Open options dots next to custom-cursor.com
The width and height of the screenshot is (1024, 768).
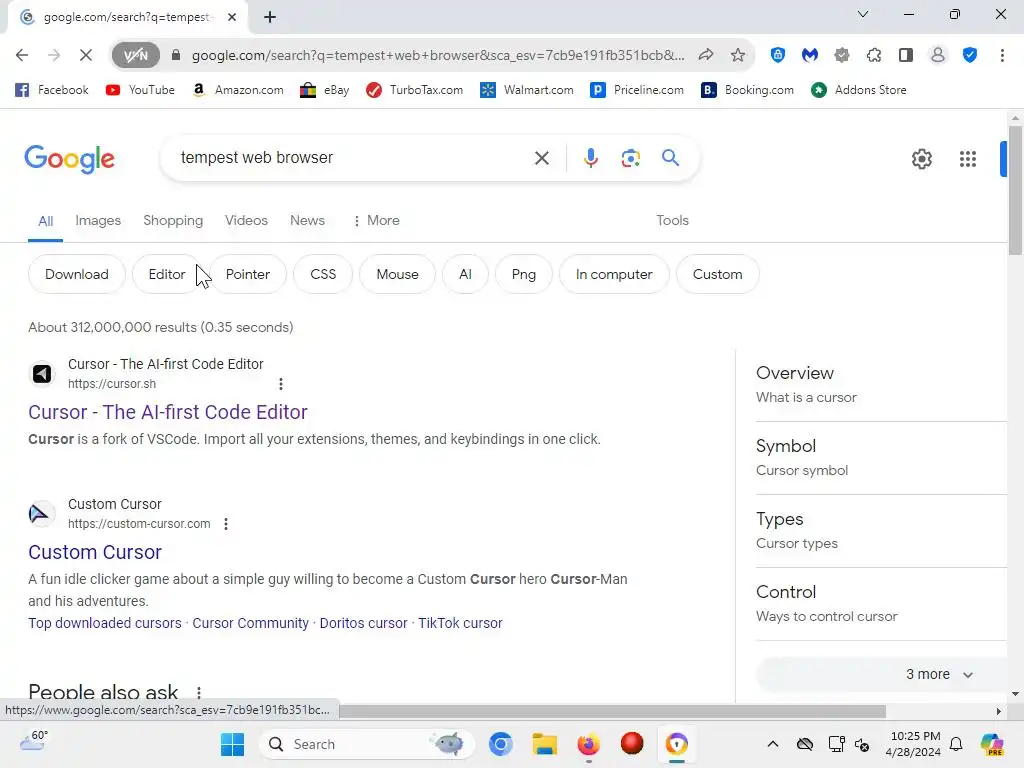[x=226, y=524]
